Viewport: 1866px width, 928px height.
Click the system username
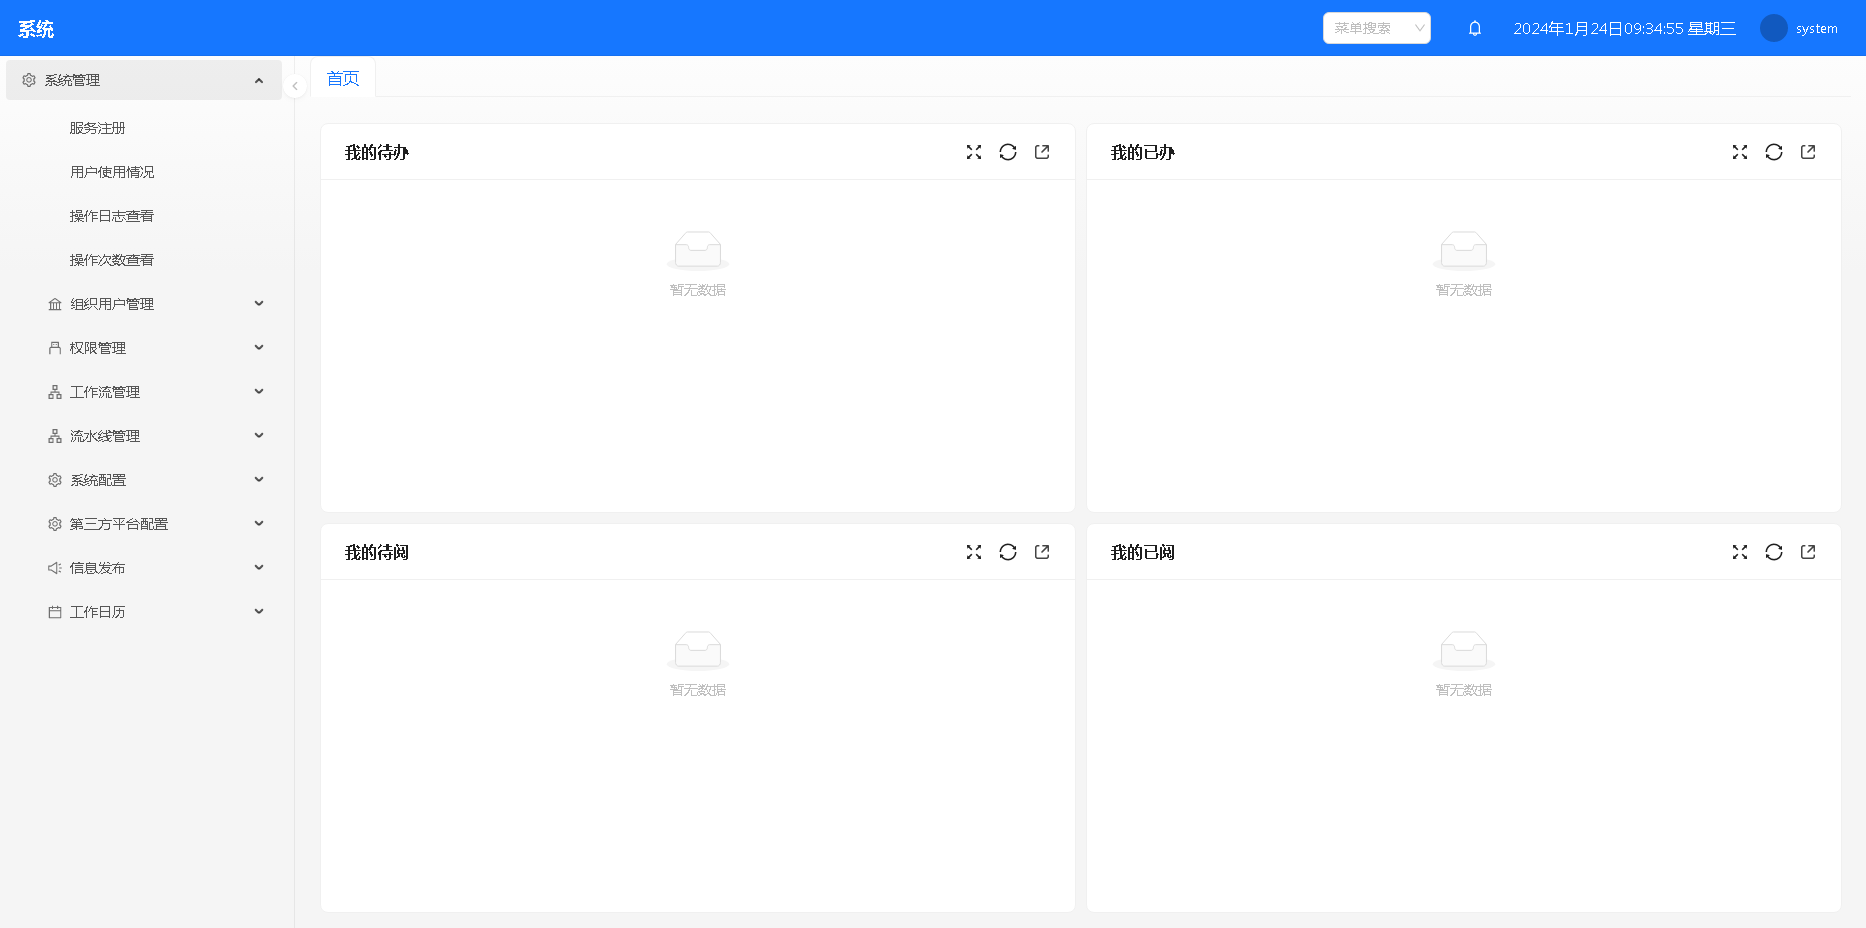[1817, 29]
